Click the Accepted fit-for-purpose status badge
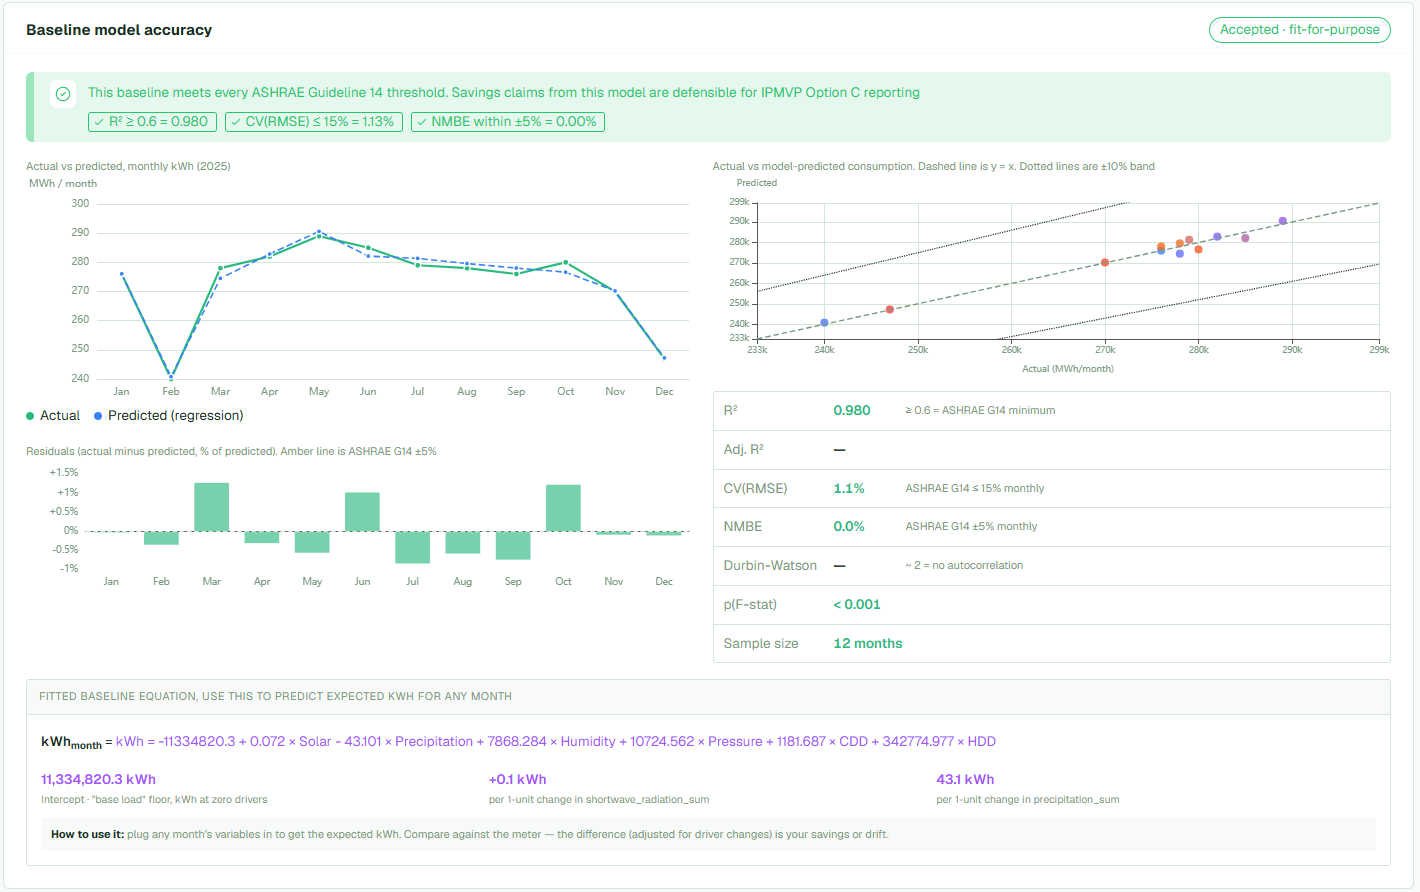The width and height of the screenshot is (1420, 892). 1299,30
